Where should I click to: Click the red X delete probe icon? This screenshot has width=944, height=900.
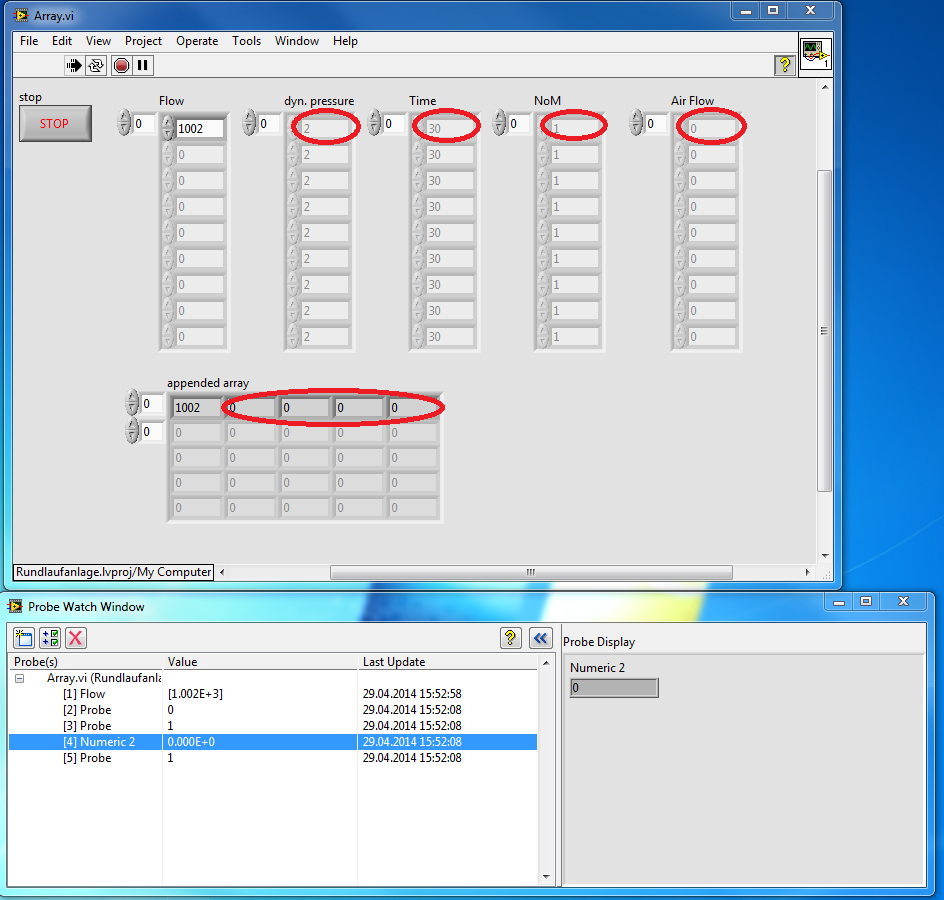pos(76,638)
